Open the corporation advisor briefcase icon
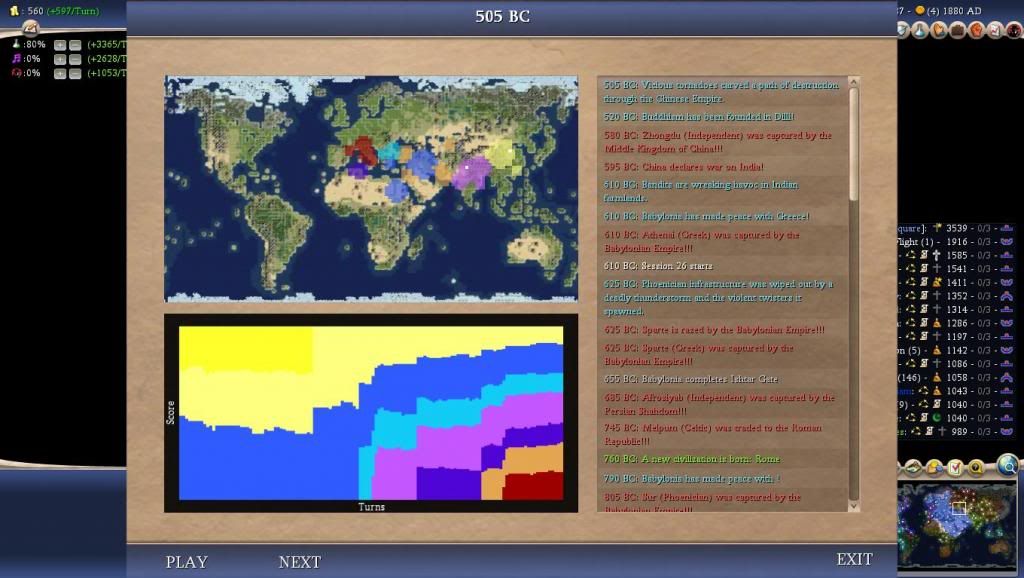The image size is (1024, 578). [957, 29]
